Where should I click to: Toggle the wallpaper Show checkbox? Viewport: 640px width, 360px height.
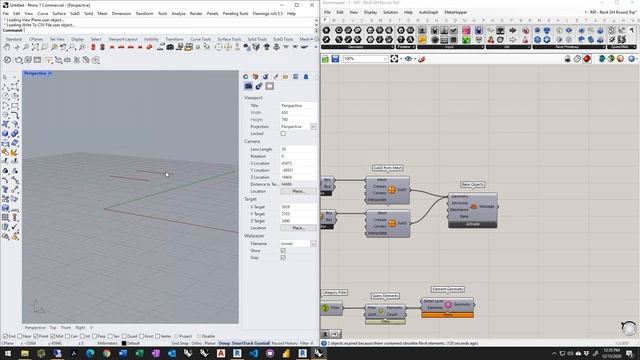283,251
